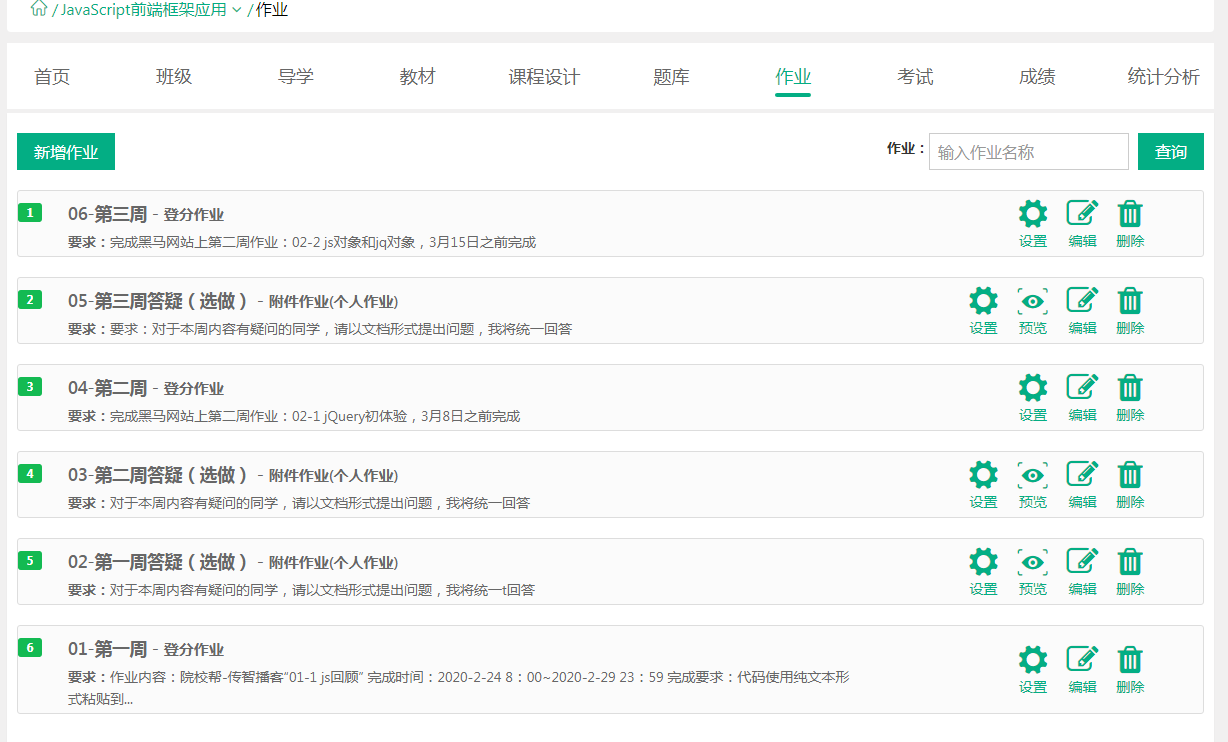Focus the 输入作业名称 search field
The width and height of the screenshot is (1228, 742).
point(1028,152)
